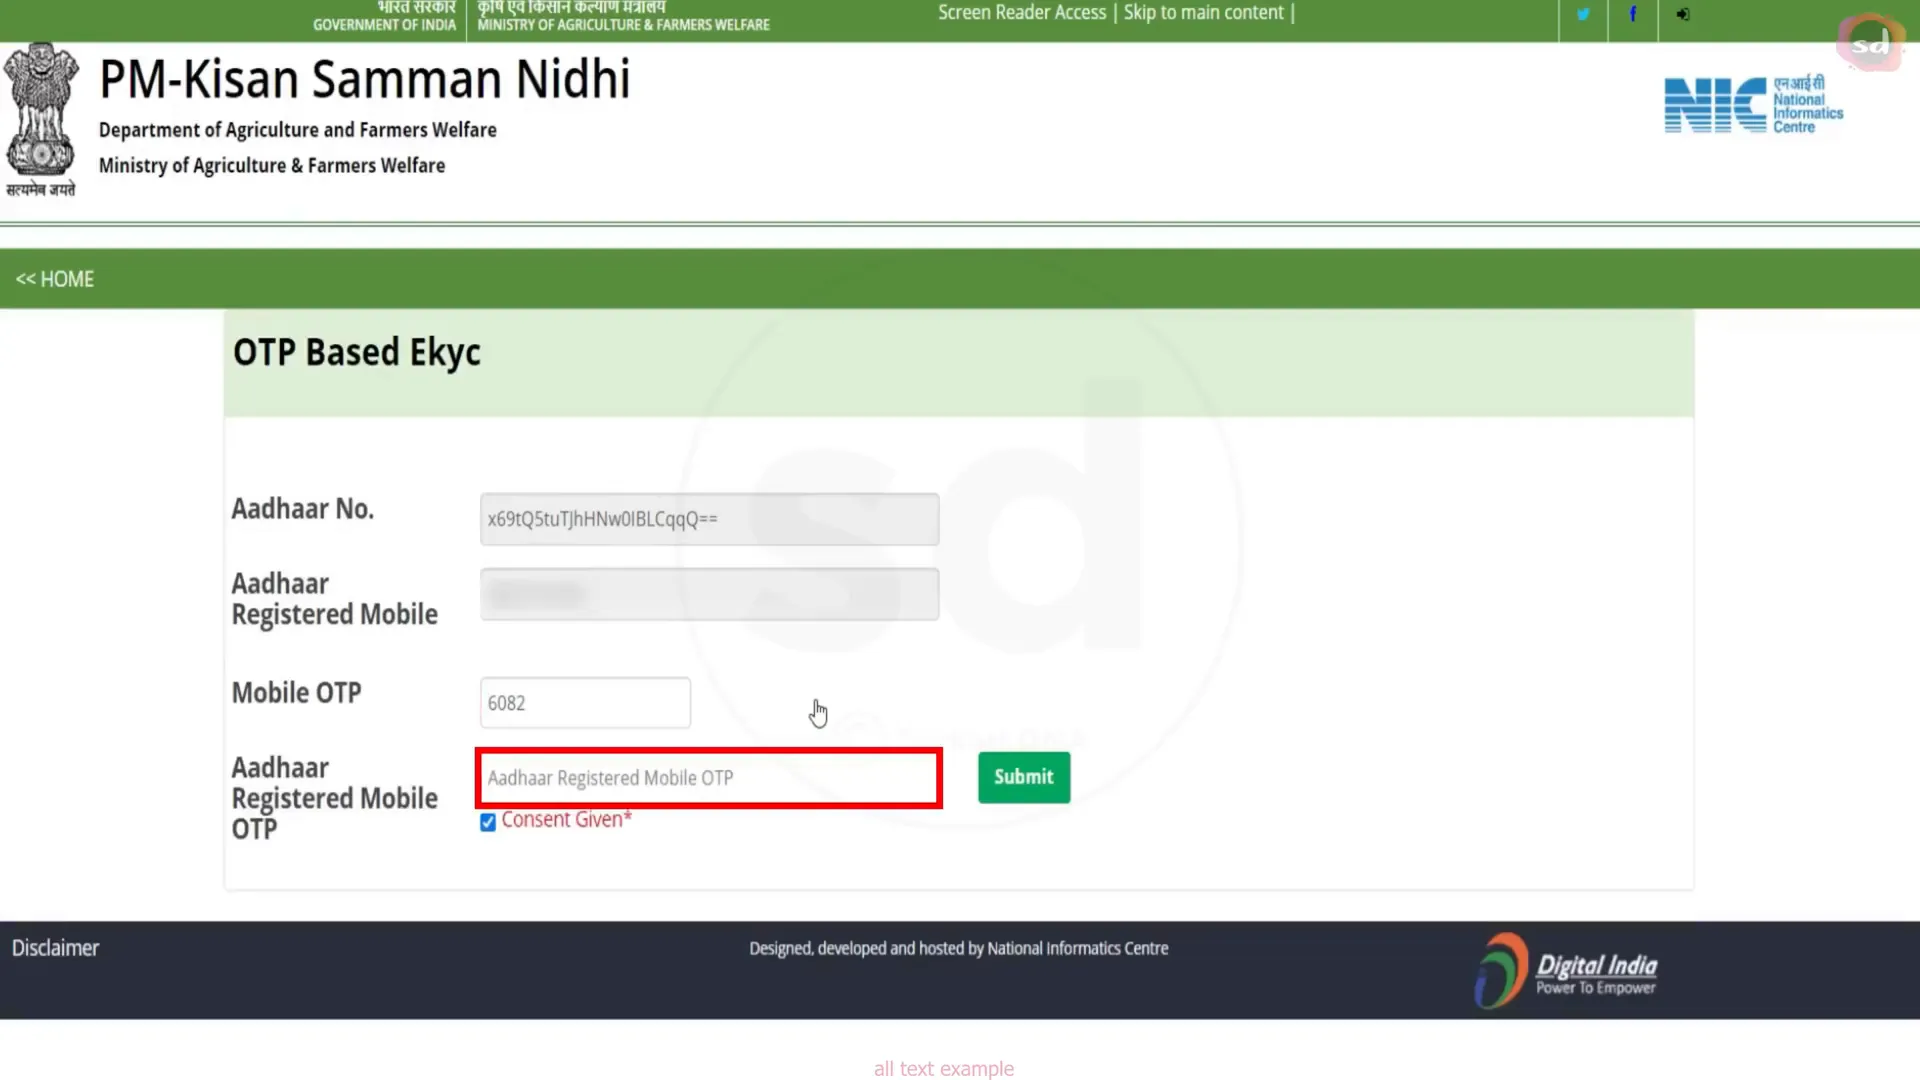The width and height of the screenshot is (1920, 1080).
Task: Click the NIC National Informatics Centre logo
Action: pos(1753,104)
